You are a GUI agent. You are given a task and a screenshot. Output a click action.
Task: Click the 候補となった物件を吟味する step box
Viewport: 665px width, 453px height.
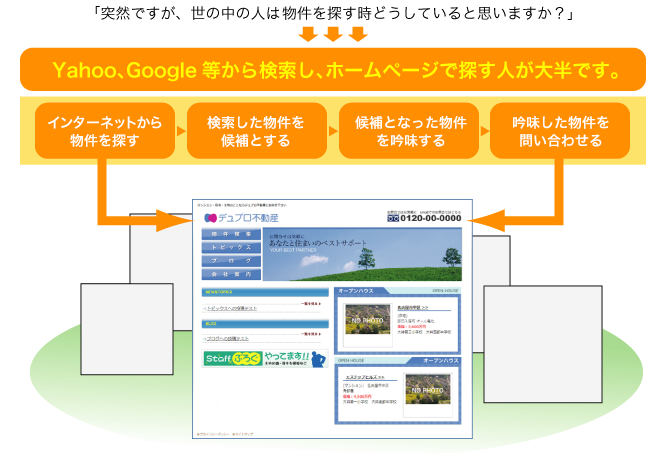409,131
